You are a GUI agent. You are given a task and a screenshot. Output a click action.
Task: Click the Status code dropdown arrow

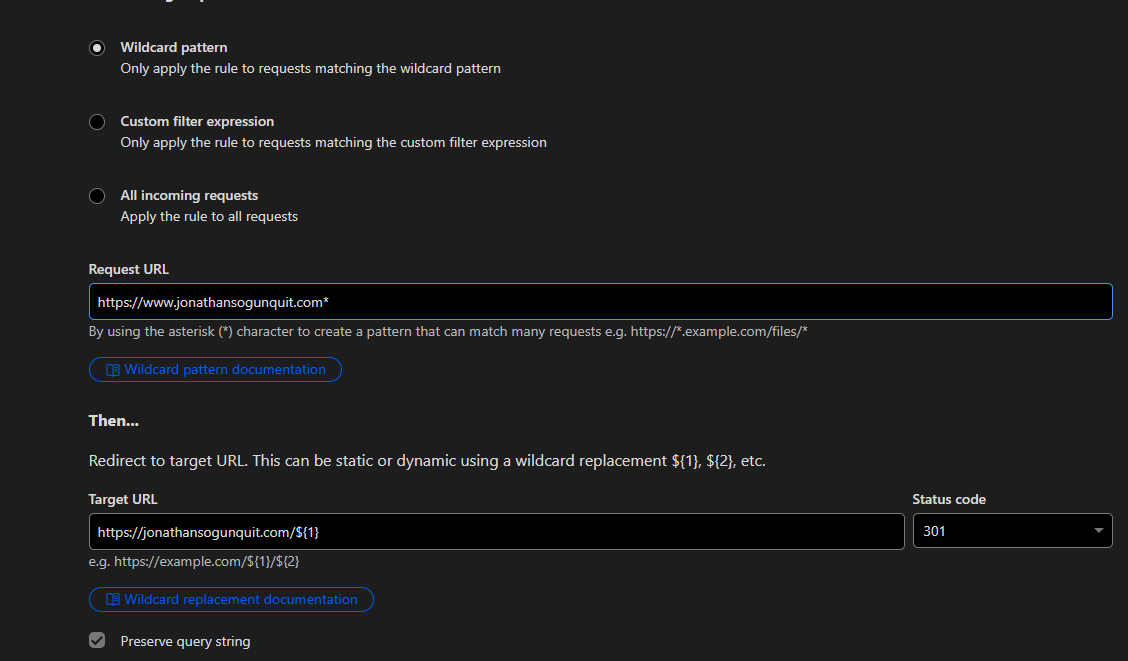(x=1099, y=531)
